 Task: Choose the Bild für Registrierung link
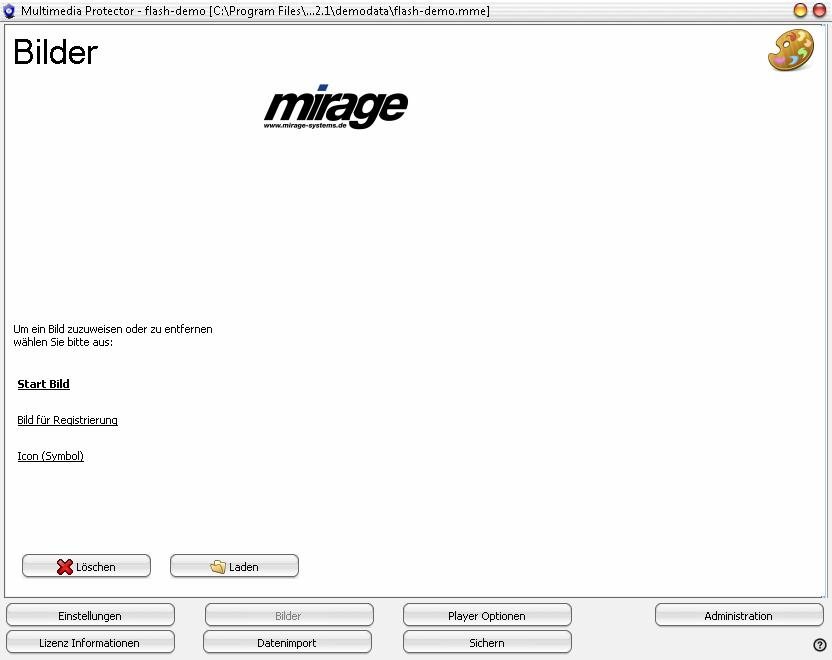point(67,420)
